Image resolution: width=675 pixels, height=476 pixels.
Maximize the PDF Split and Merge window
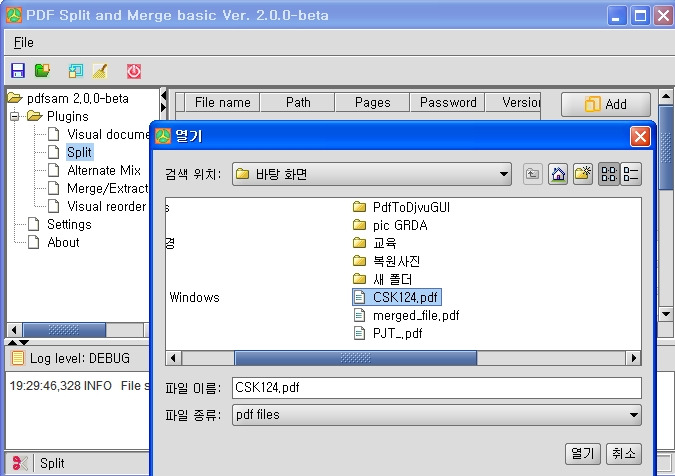641,16
